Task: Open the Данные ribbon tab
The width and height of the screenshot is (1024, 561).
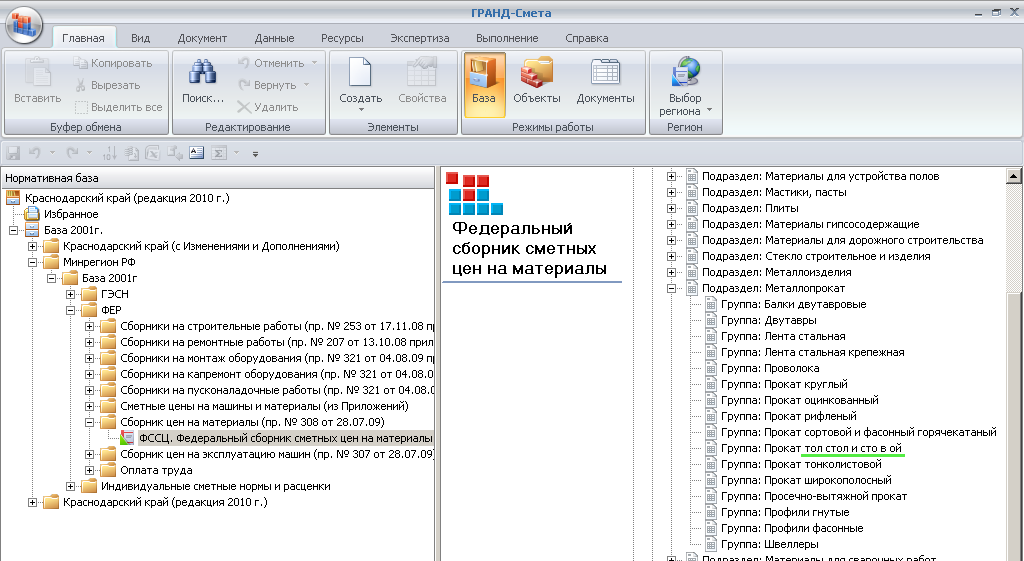Action: point(274,38)
